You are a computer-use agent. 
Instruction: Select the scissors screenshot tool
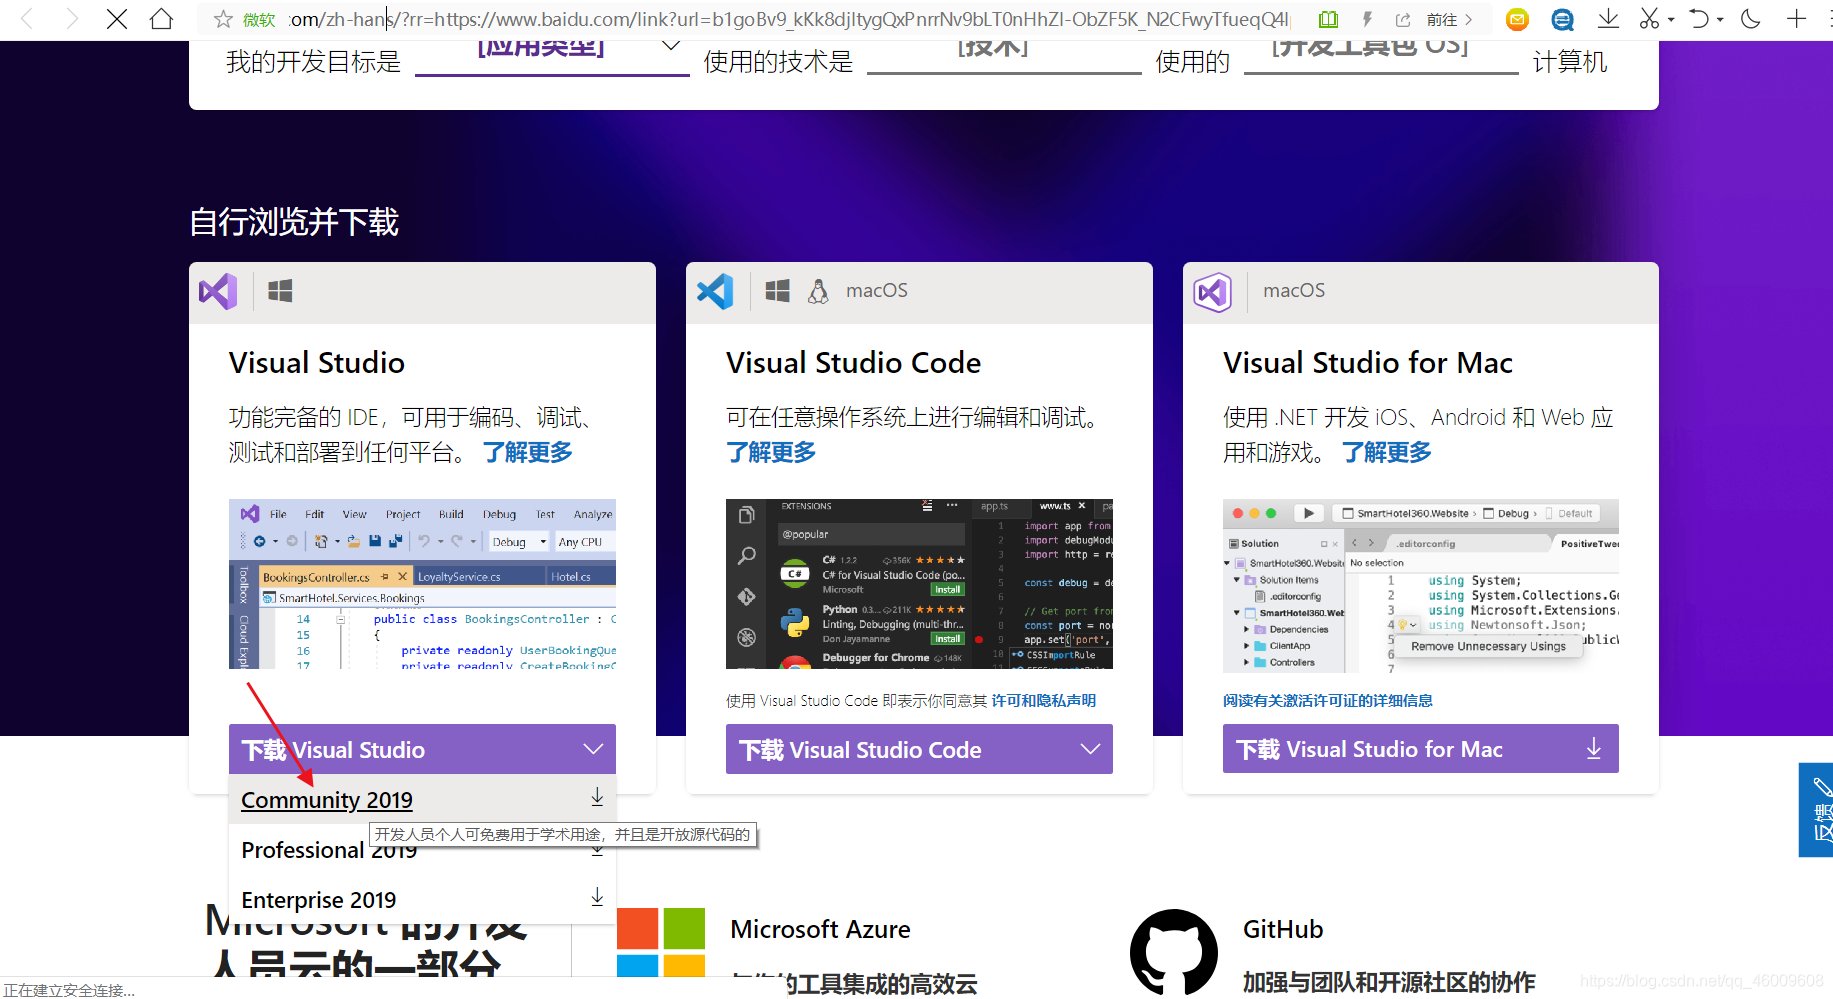1649,19
